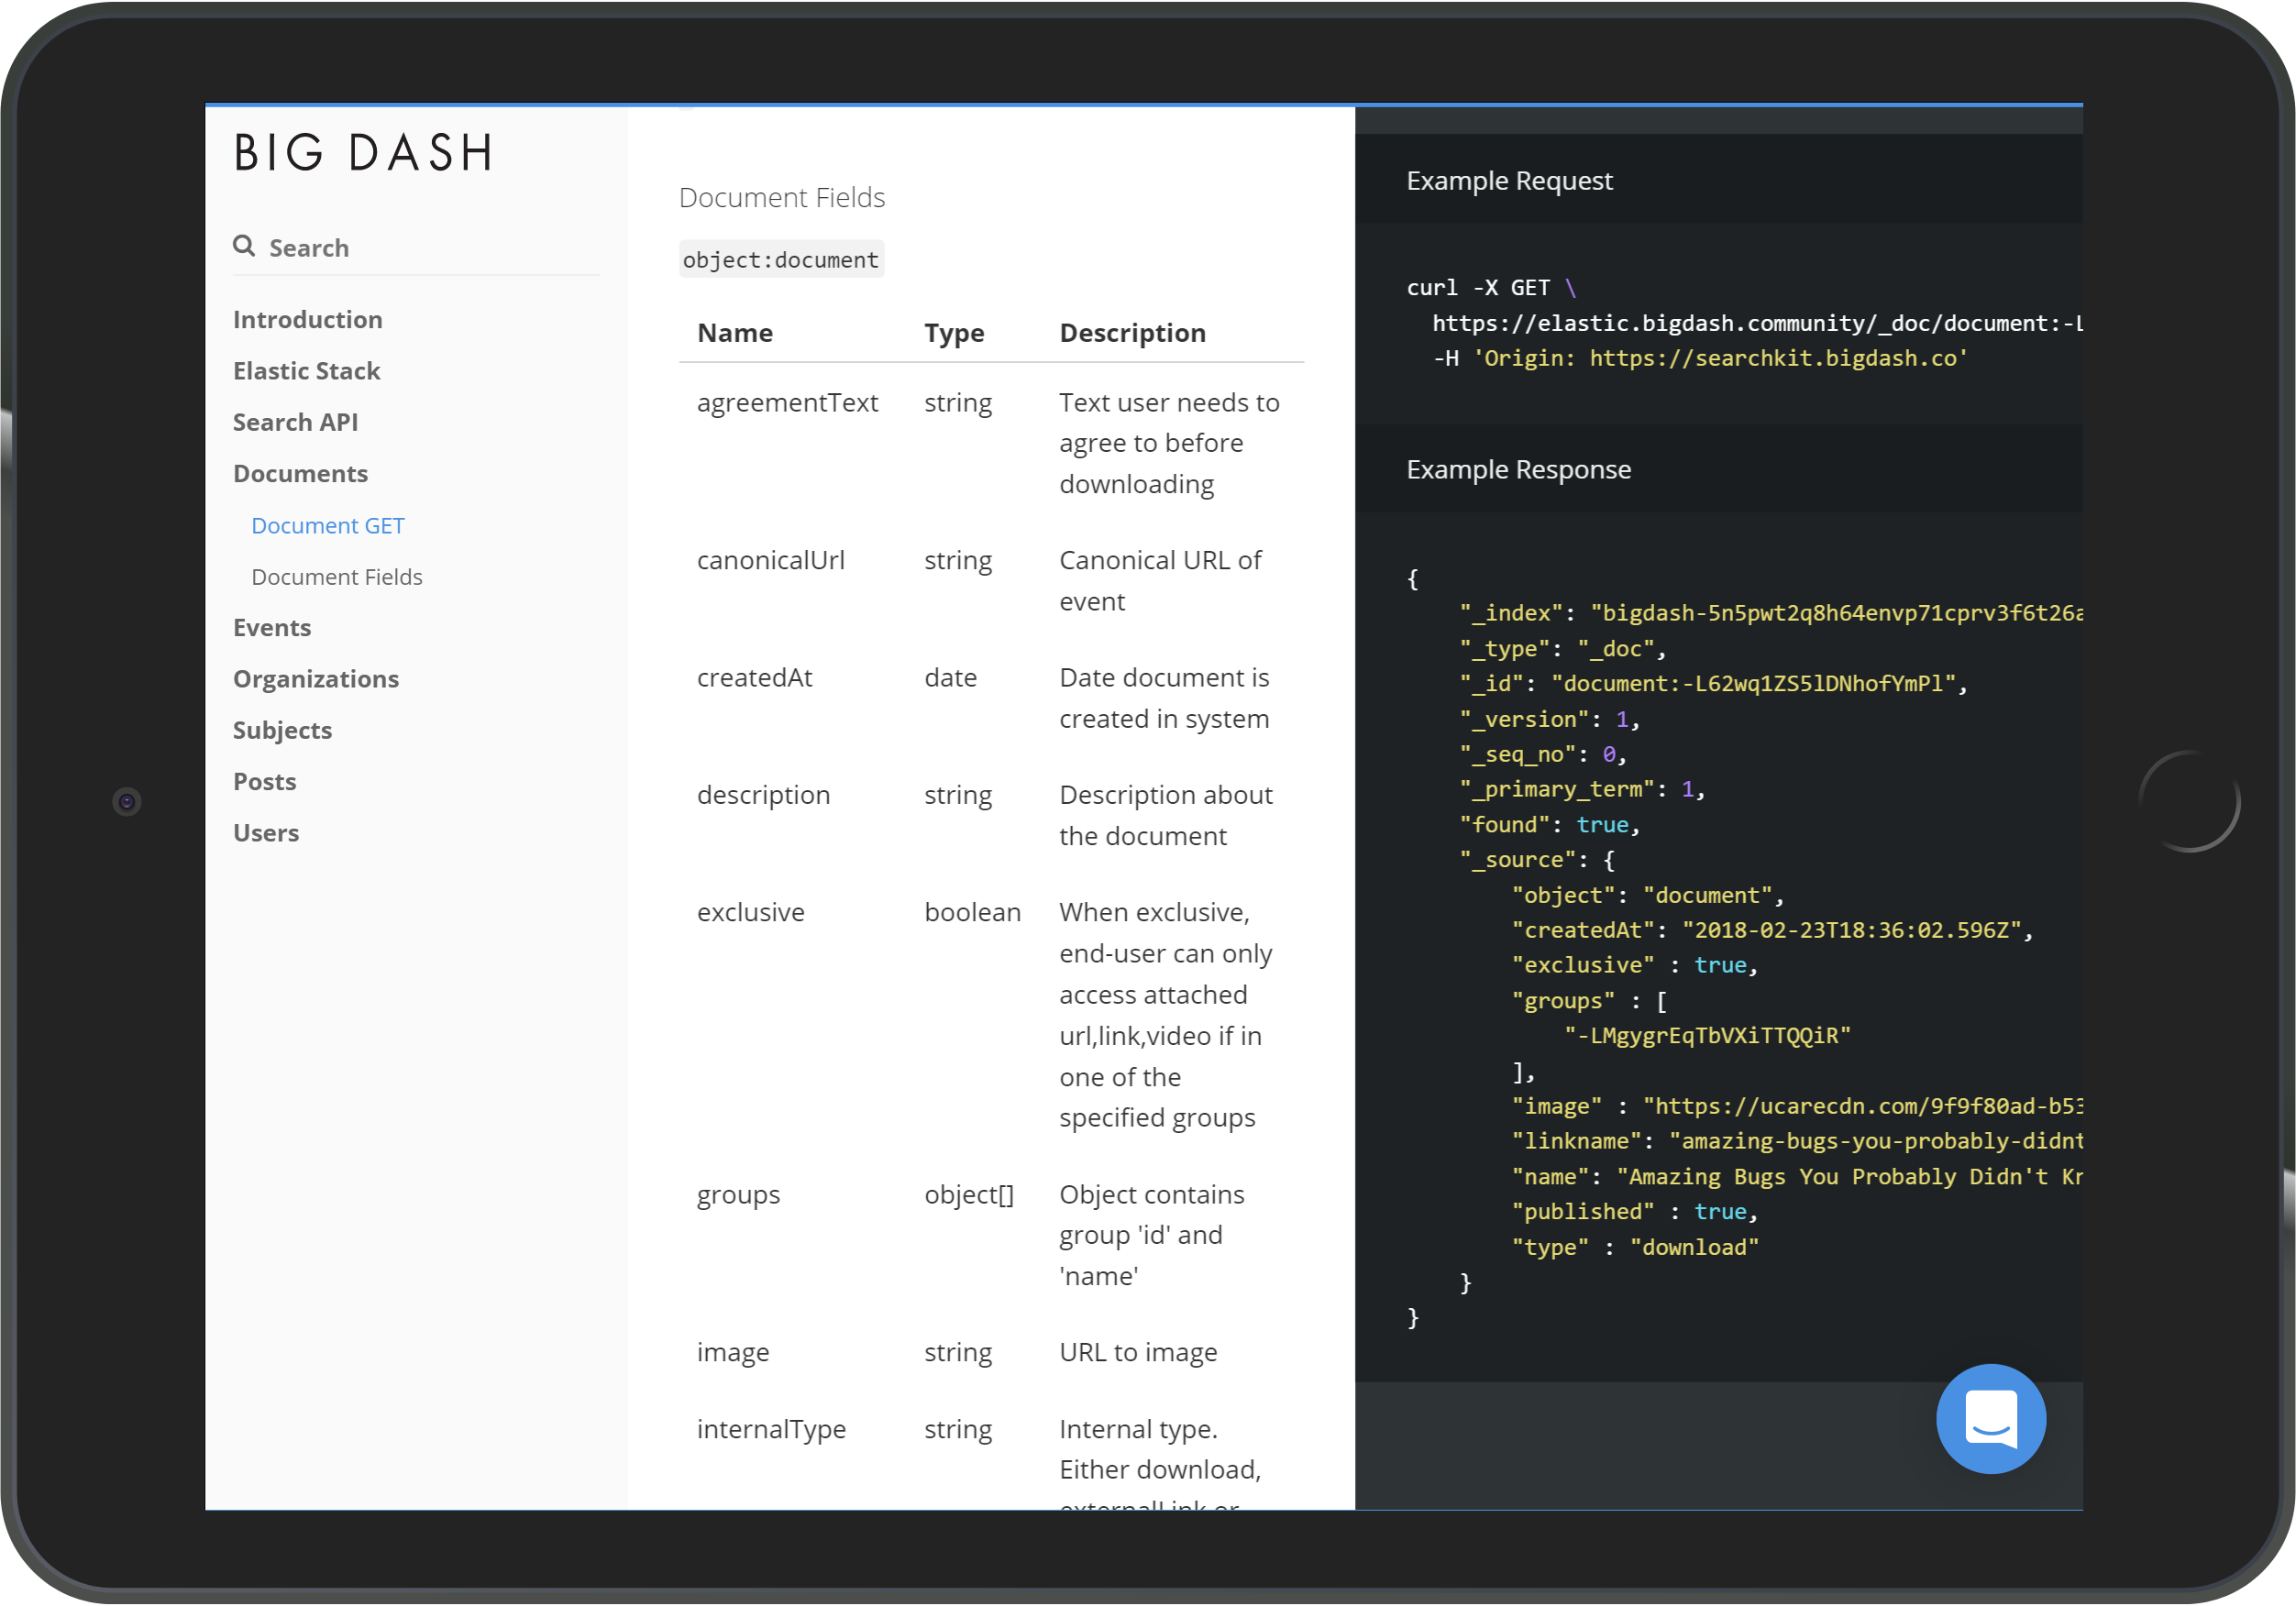Click the "_index" JSON line
This screenshot has width=2296, height=1606.
tap(1771, 613)
